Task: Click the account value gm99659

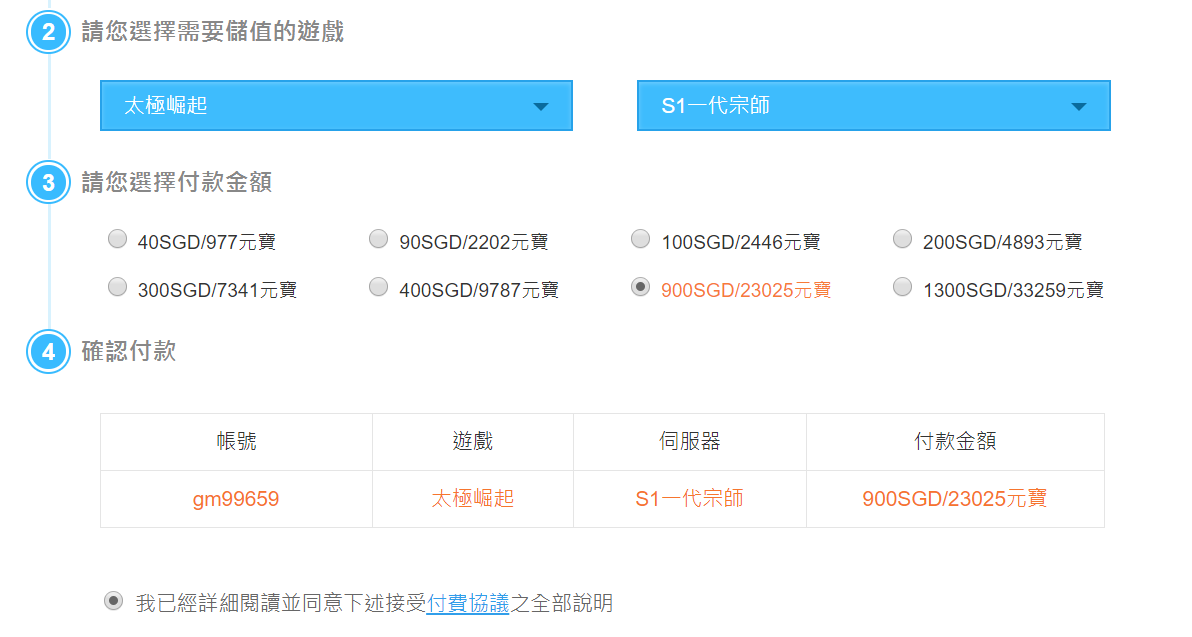Action: click(x=236, y=499)
